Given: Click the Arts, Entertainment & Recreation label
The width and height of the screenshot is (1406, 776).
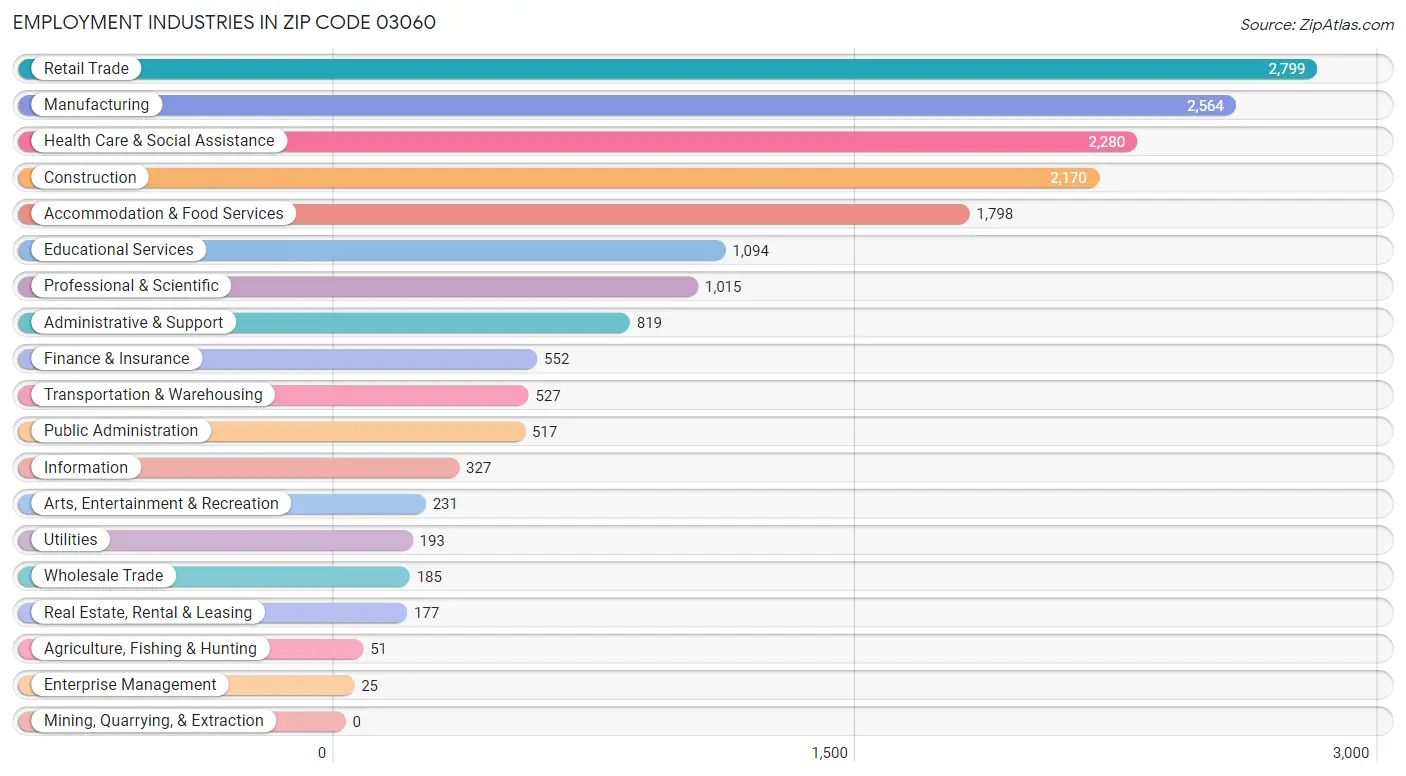Looking at the screenshot, I should [x=161, y=504].
